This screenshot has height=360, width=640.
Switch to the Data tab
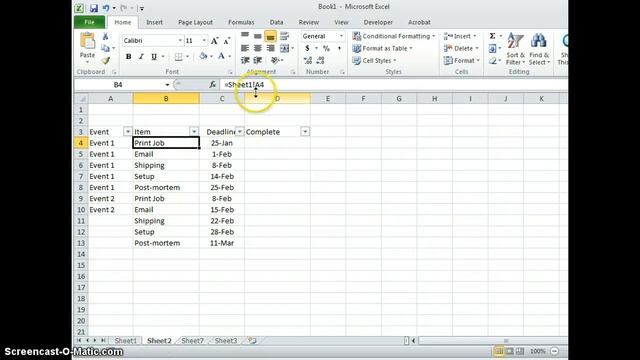[x=276, y=22]
